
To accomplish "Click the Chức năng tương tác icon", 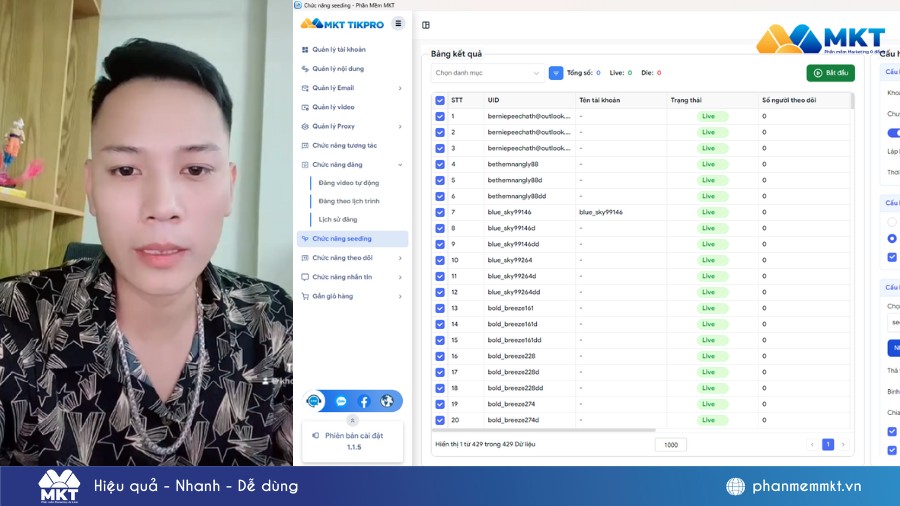I will [305, 146].
